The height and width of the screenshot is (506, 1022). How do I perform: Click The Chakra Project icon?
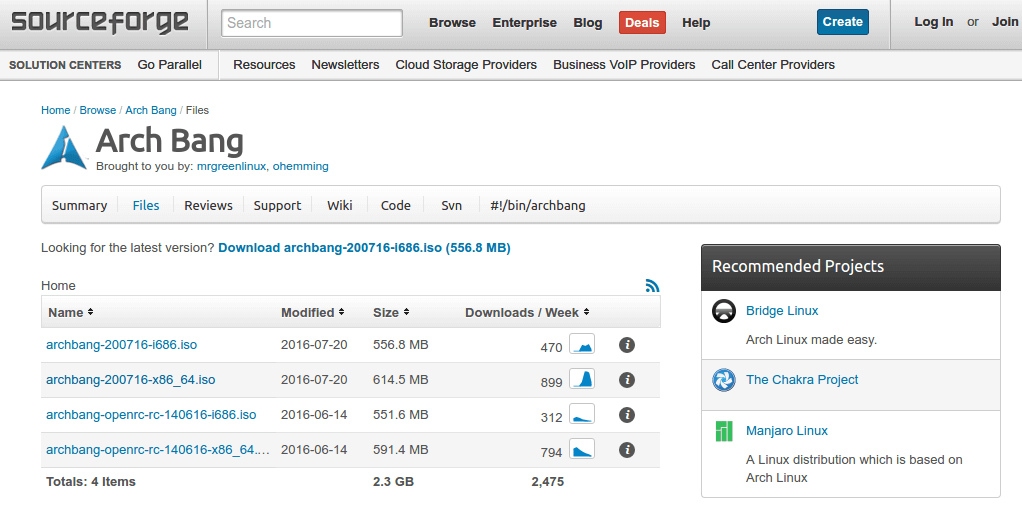click(x=724, y=380)
